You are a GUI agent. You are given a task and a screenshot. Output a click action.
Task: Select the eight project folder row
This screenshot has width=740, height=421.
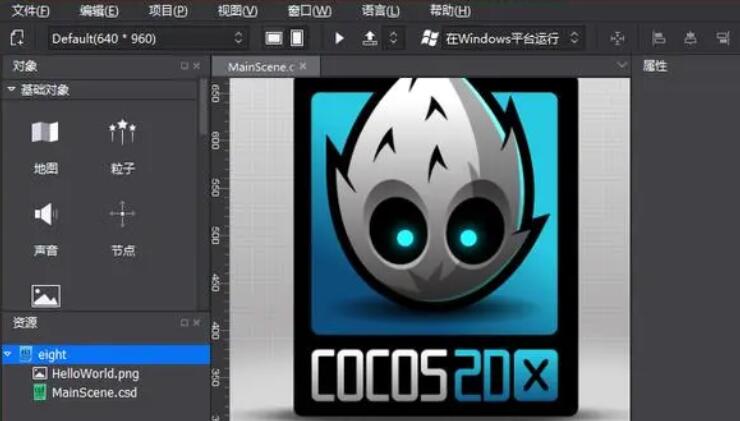coord(106,354)
